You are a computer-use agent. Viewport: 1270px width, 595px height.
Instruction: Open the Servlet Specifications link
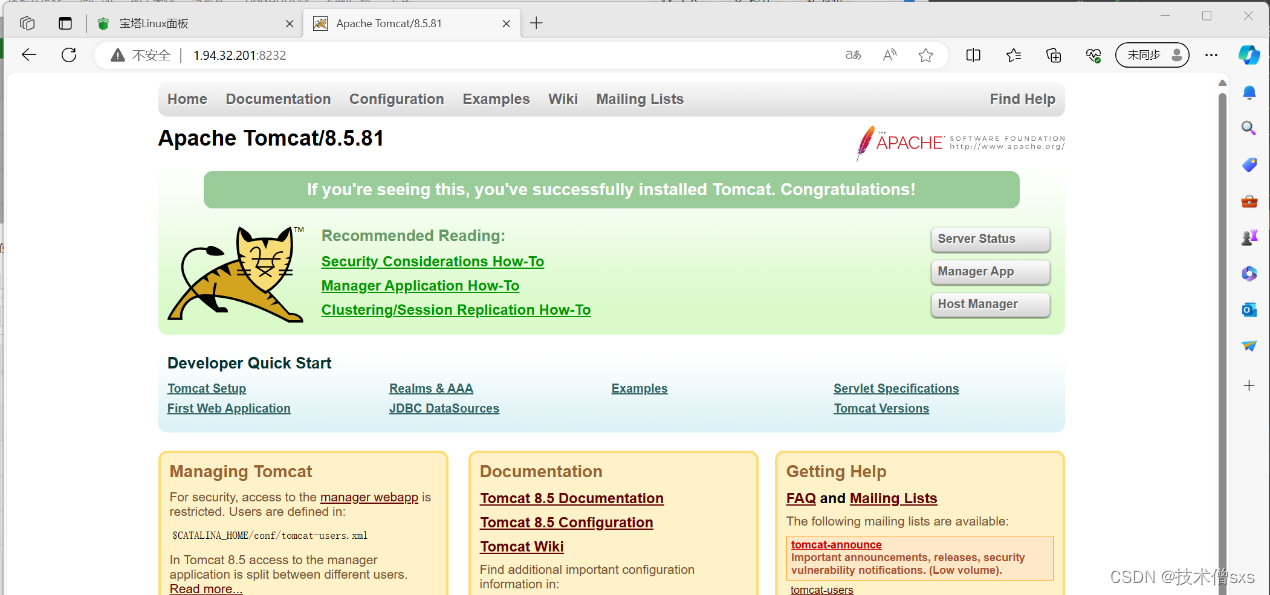896,389
